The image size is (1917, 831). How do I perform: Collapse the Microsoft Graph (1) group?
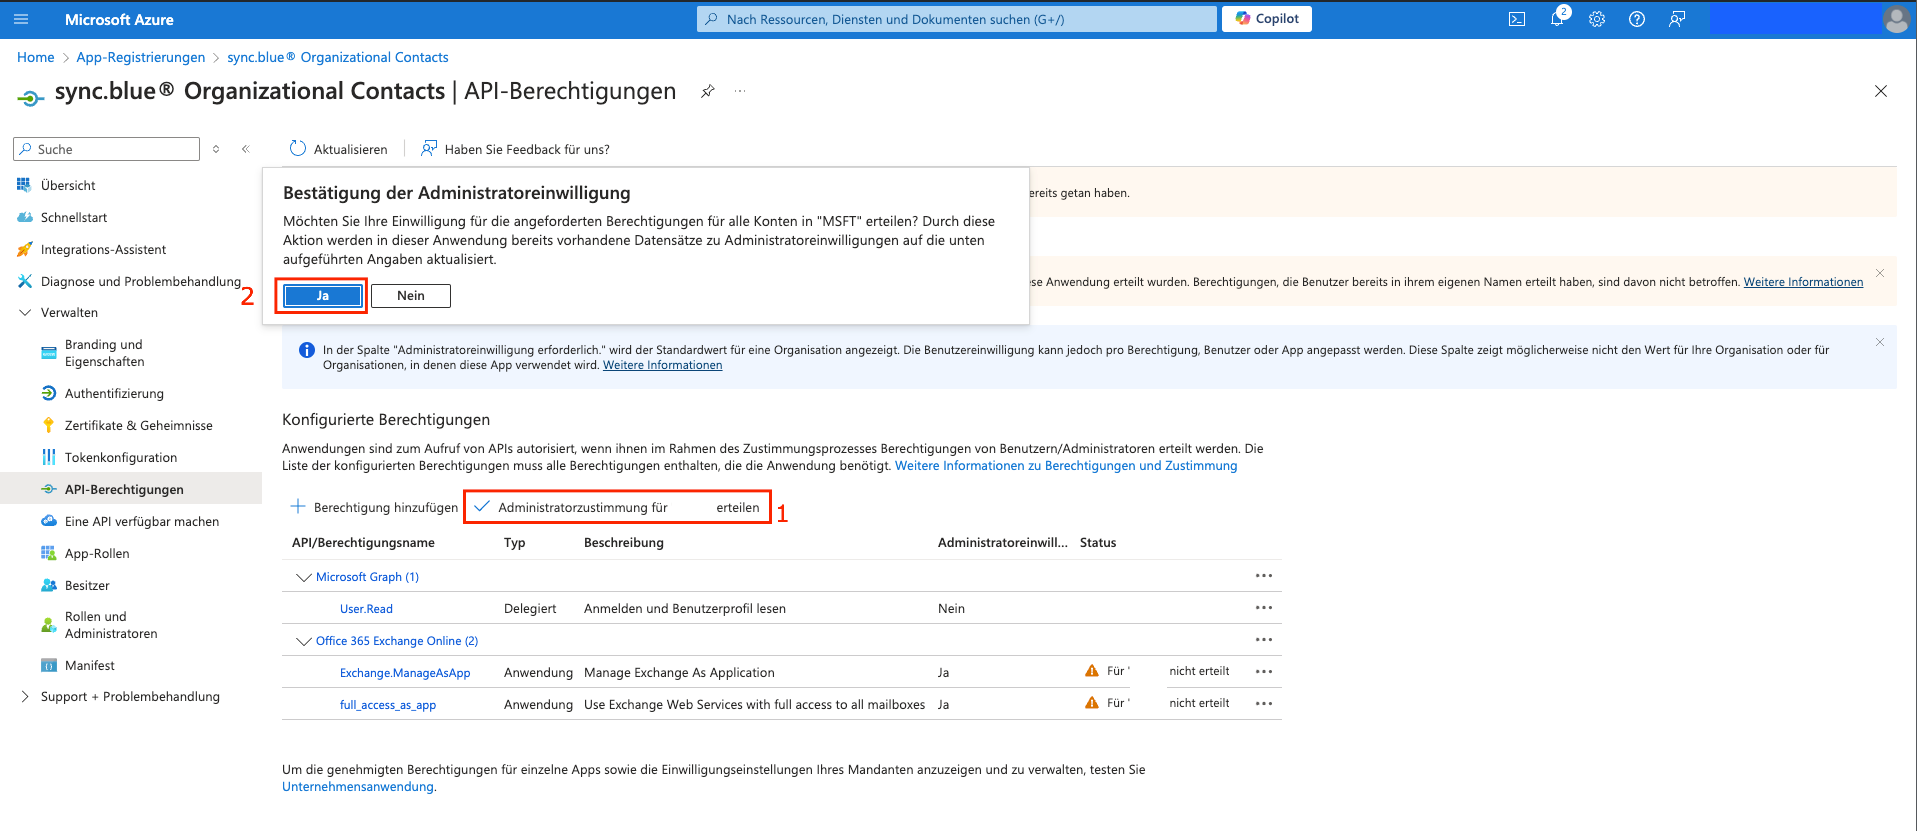pyautogui.click(x=304, y=577)
